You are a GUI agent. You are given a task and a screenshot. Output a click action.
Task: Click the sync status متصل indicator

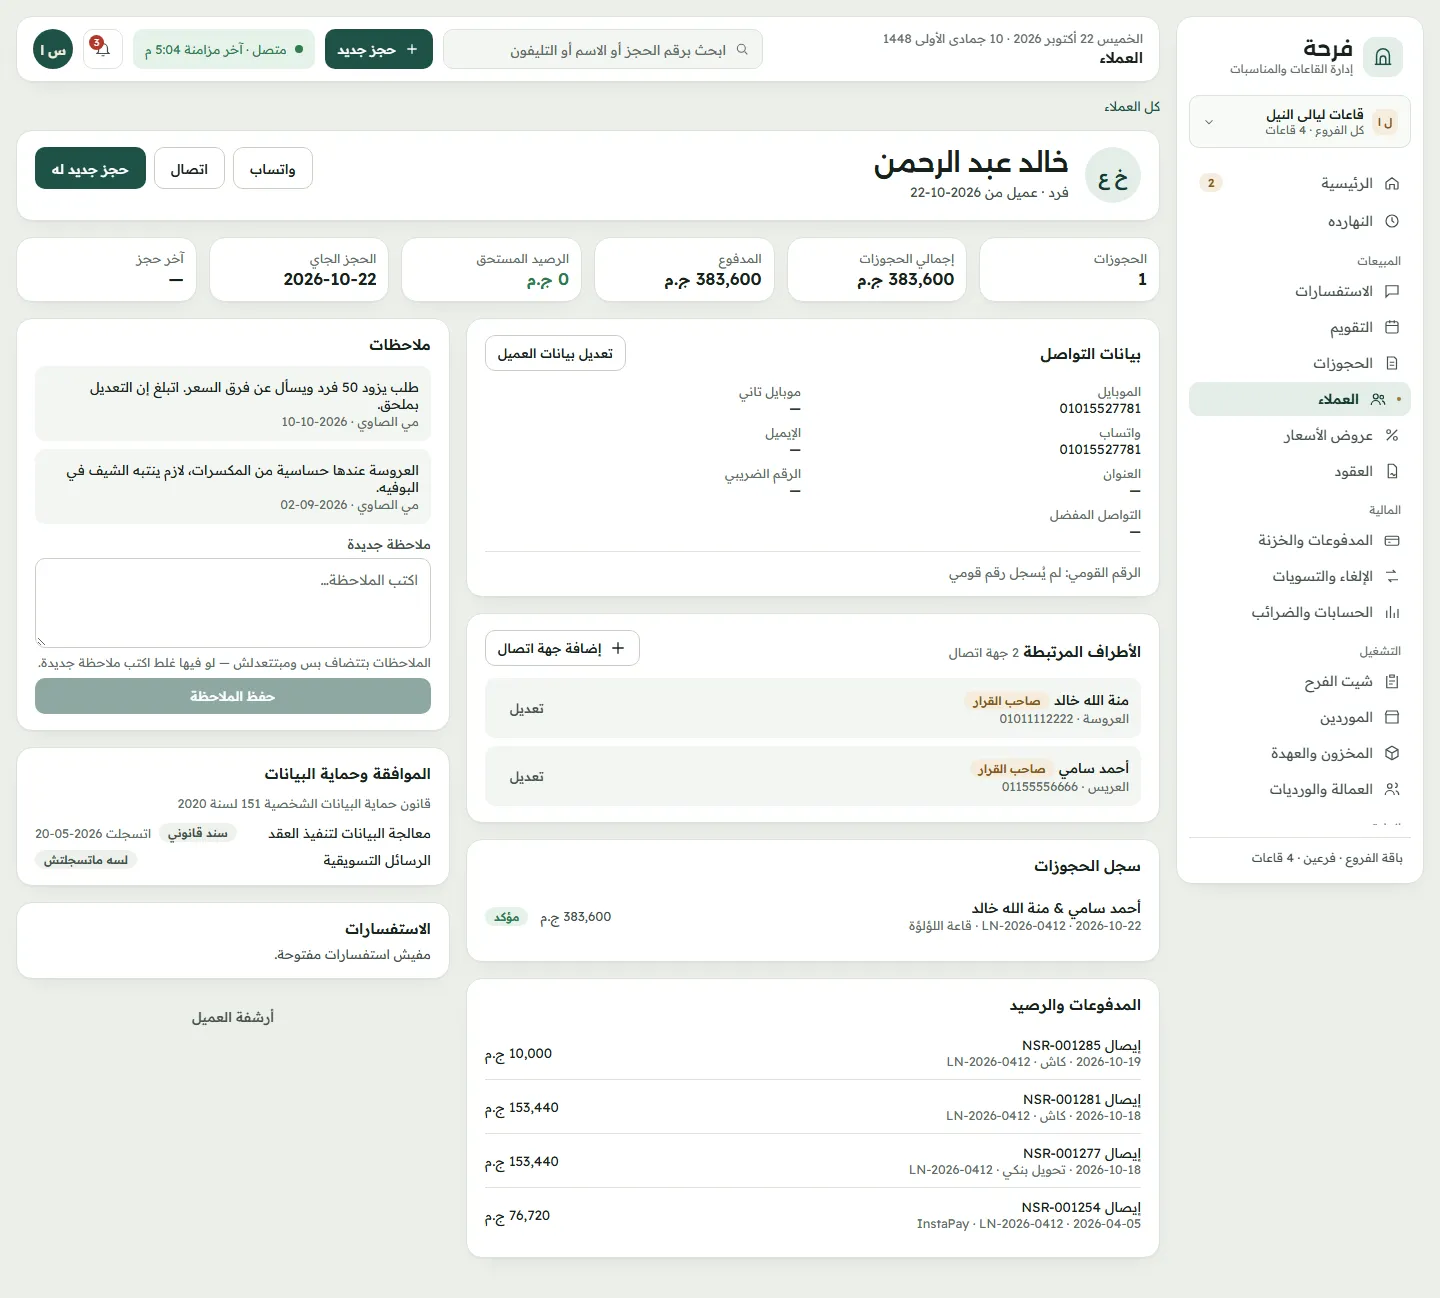224,49
